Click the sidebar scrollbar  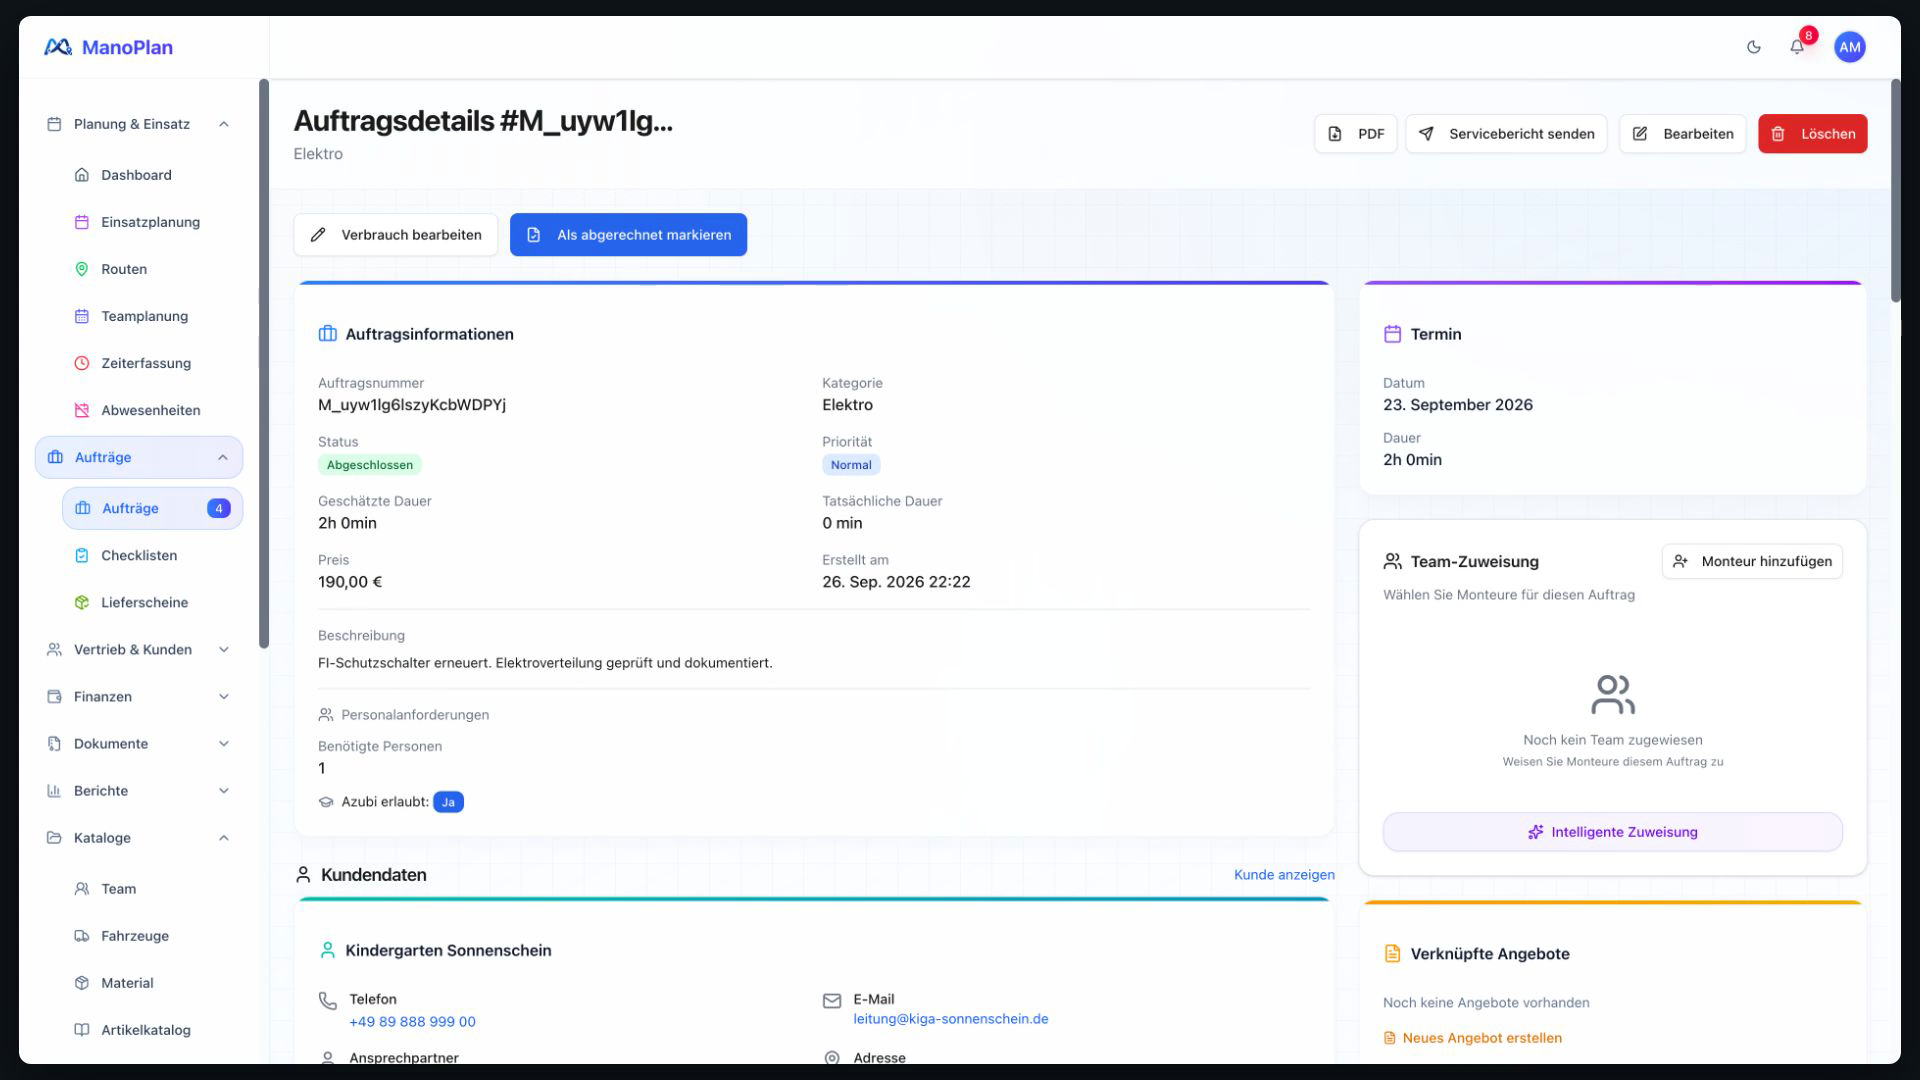(x=264, y=363)
